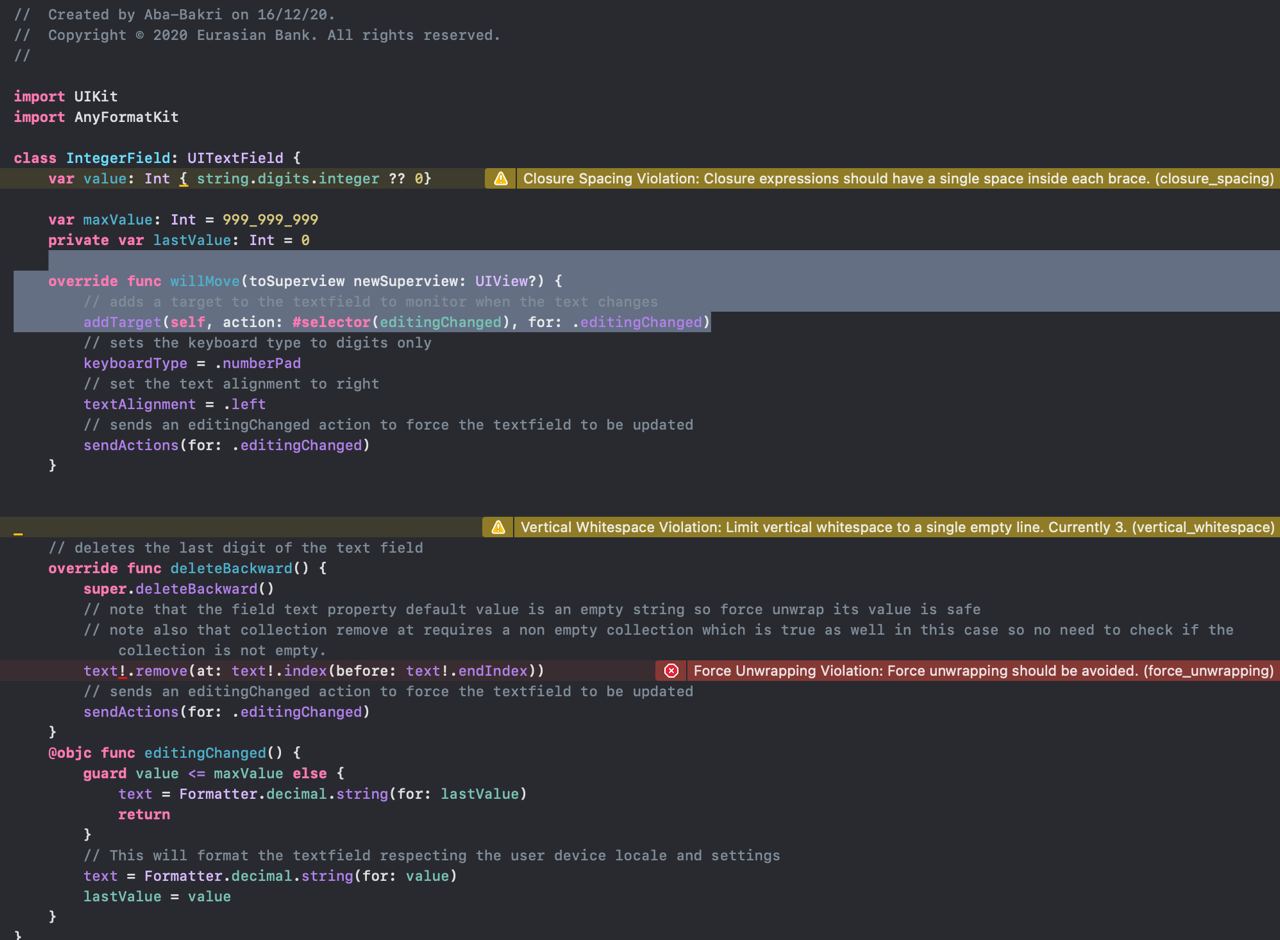Screen dimensions: 1280x940
Task: Open the Force Unwrapping Violation error banner
Action: [x=983, y=671]
